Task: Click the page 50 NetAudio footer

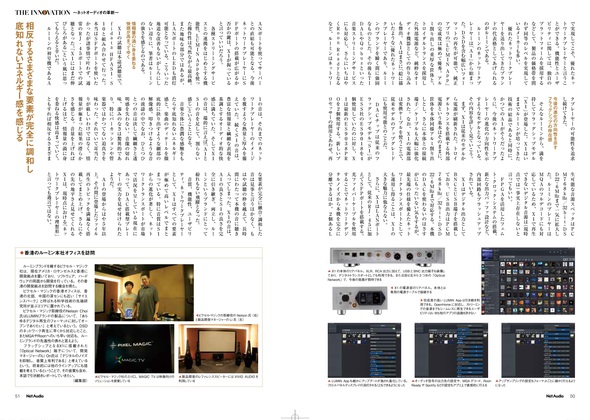Action: tap(561, 396)
